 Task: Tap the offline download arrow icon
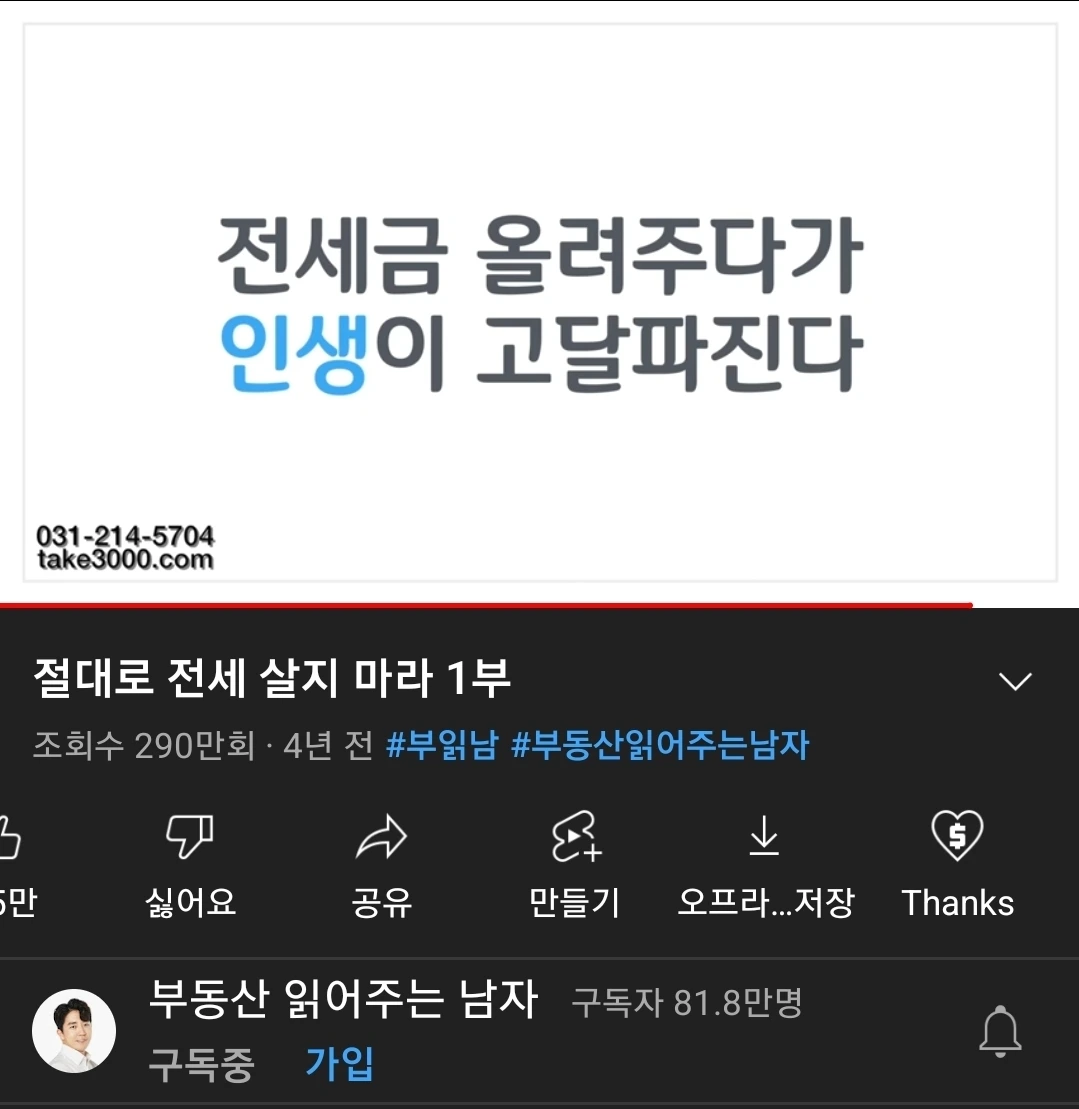coord(764,835)
